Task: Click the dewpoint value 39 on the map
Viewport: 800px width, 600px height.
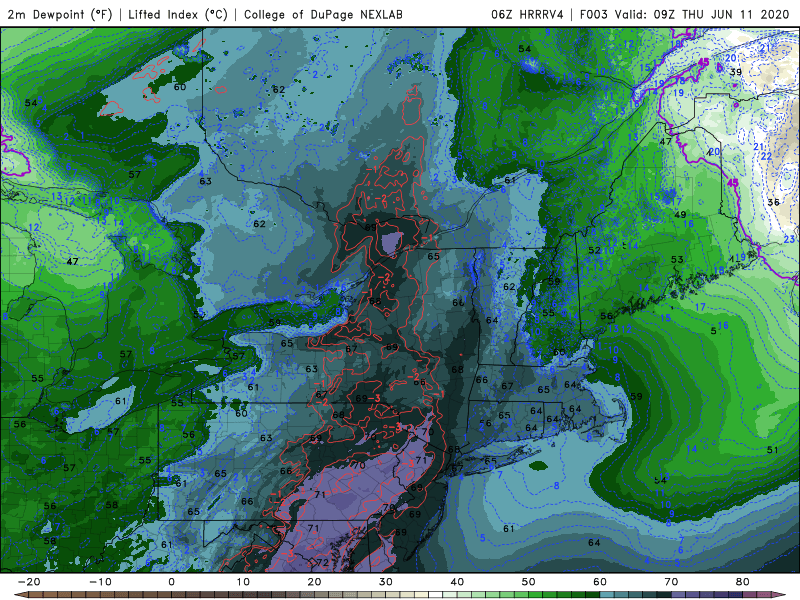Action: coord(735,72)
